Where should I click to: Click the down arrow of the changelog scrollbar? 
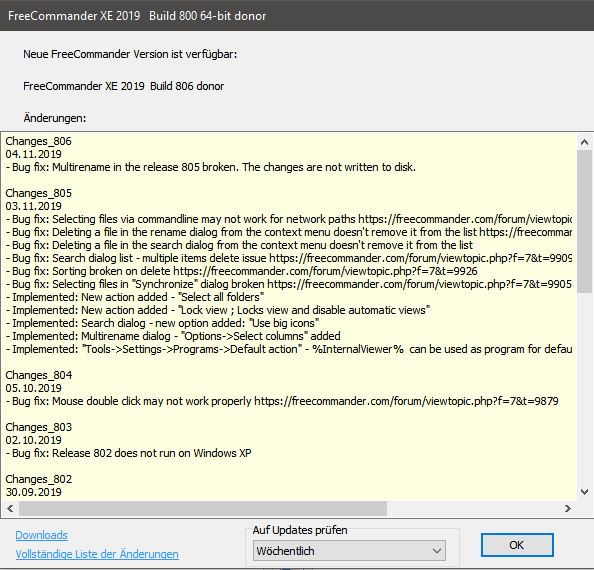(585, 492)
